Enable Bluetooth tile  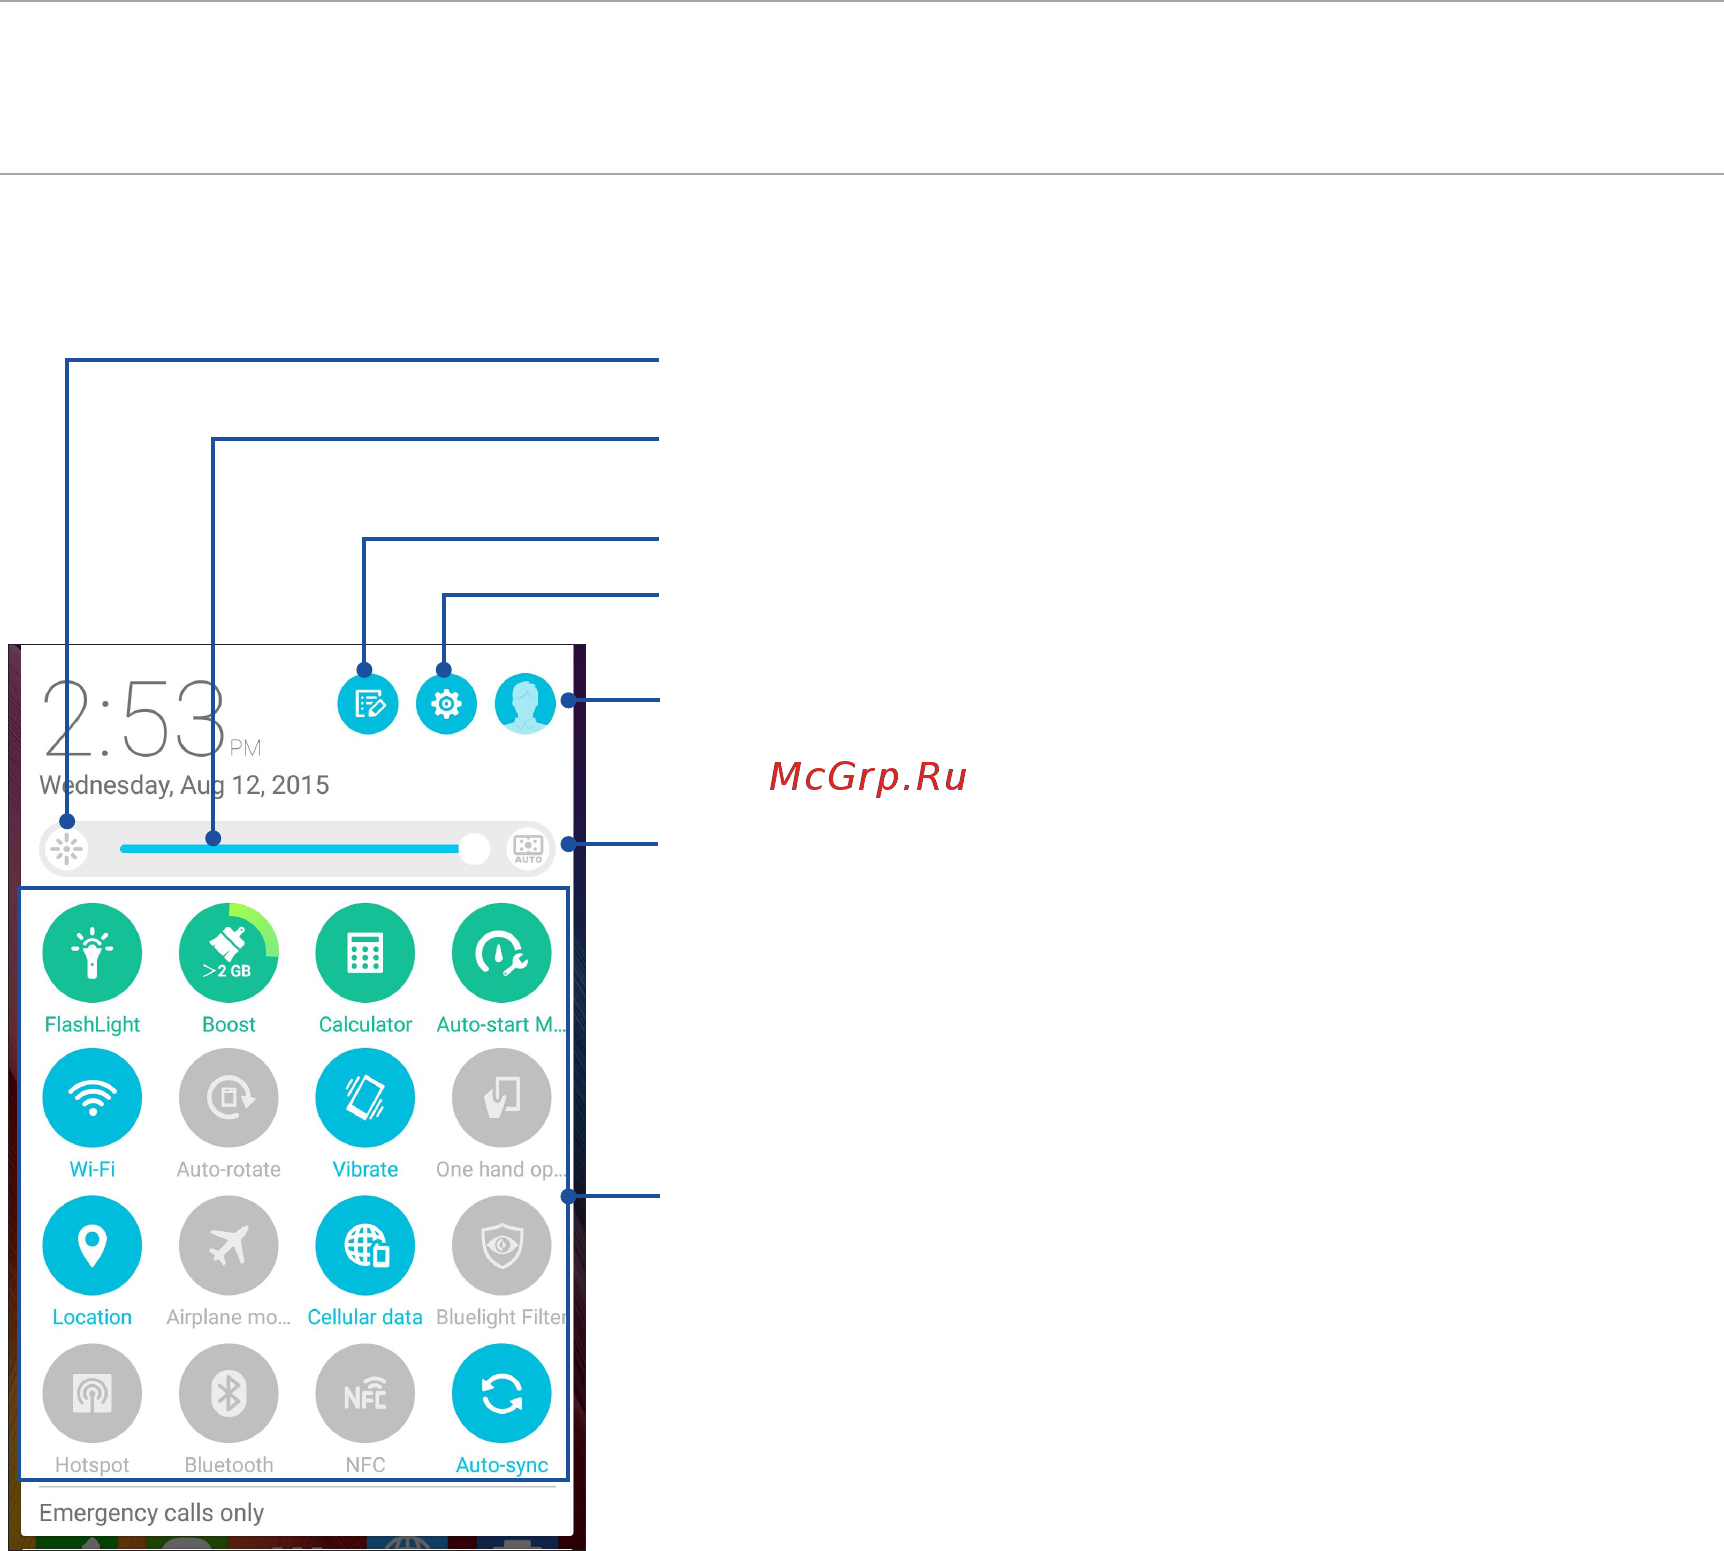[229, 1393]
